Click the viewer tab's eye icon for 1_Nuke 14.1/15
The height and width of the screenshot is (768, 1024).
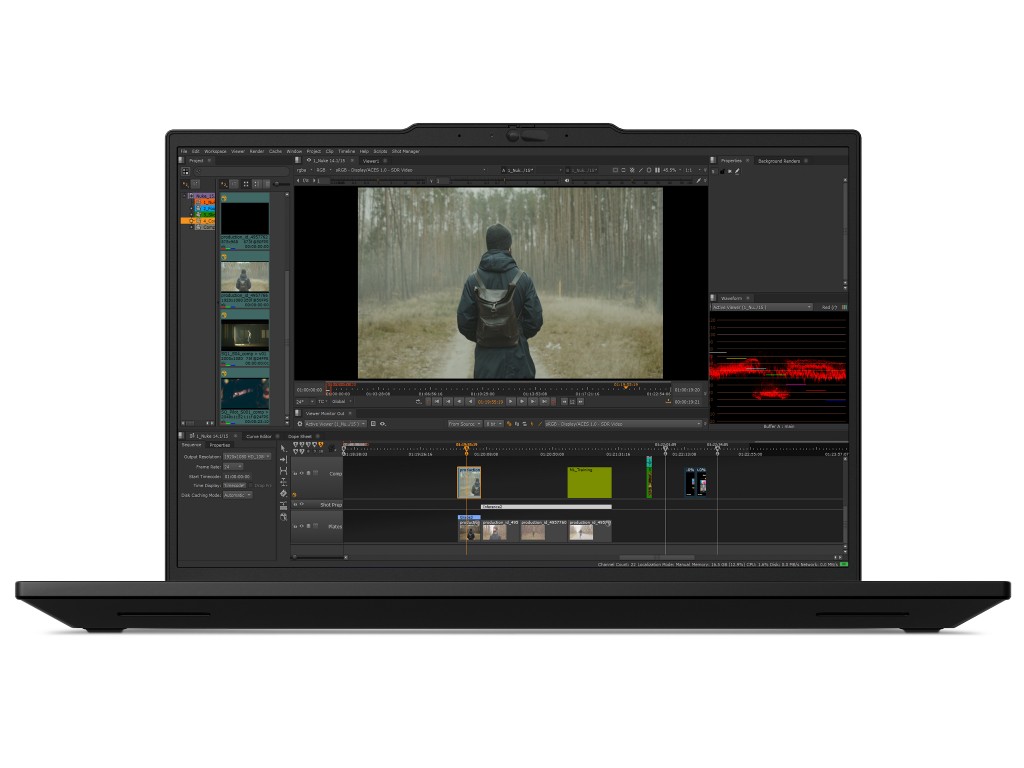309,160
